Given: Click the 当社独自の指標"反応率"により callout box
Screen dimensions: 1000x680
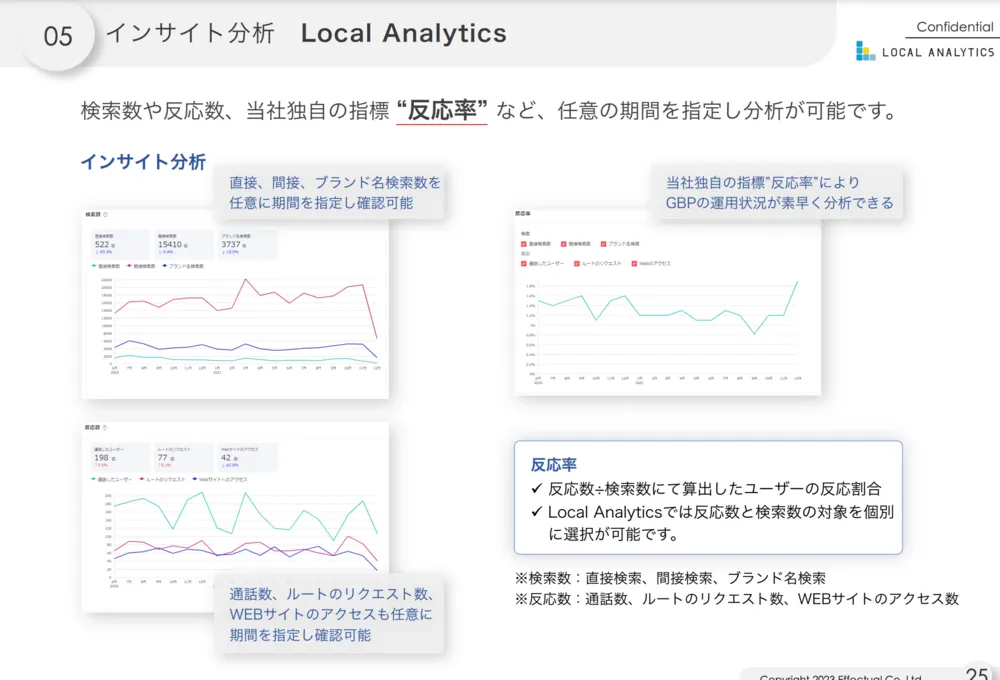Looking at the screenshot, I should [777, 193].
